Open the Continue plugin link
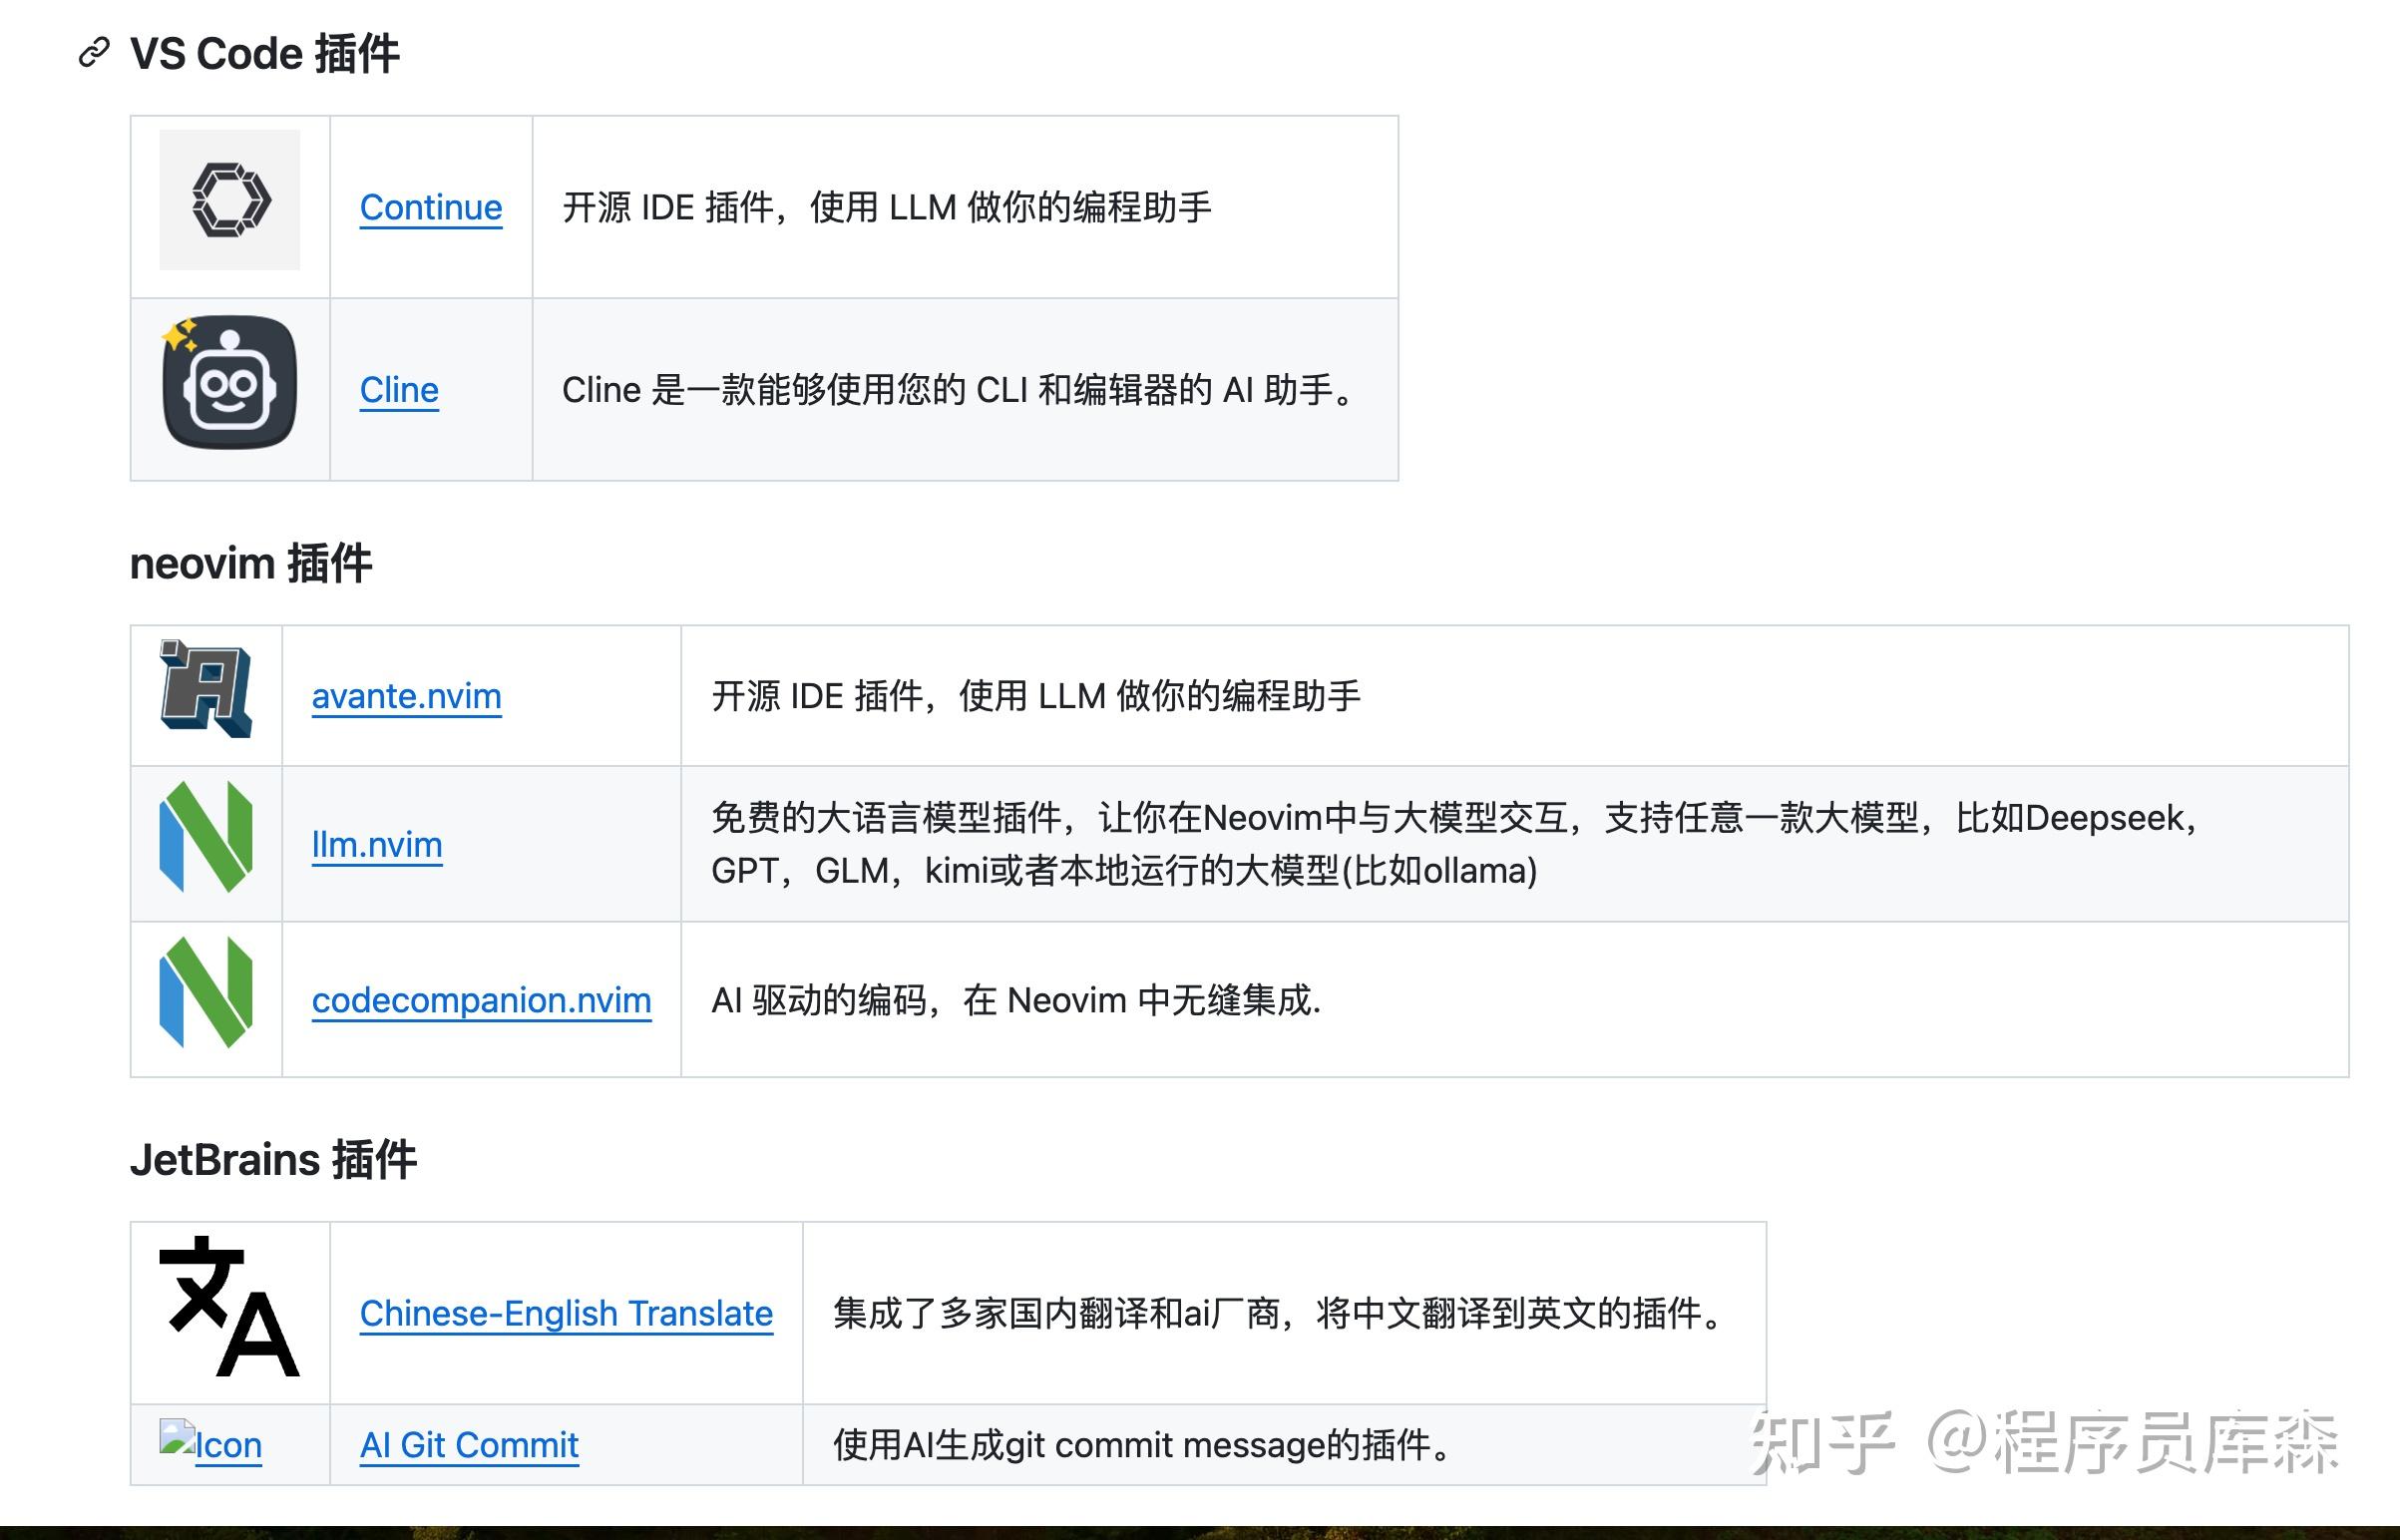Viewport: 2400px width, 1540px height. 430,207
